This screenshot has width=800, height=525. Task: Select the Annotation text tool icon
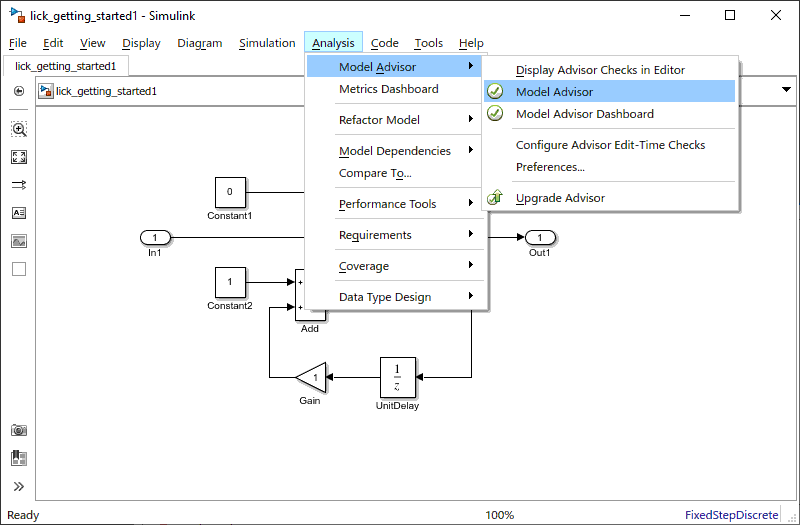pos(19,213)
